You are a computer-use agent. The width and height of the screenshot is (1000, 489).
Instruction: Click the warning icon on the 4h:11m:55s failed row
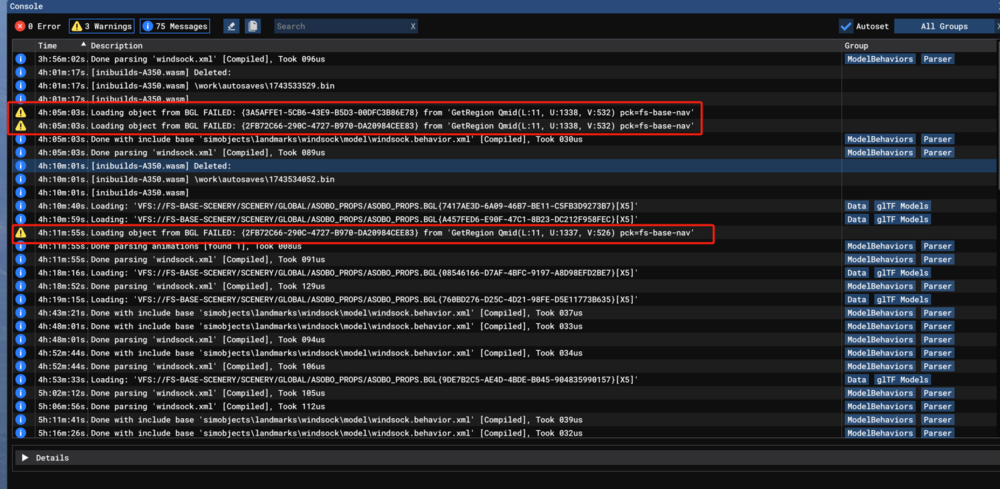[20, 232]
